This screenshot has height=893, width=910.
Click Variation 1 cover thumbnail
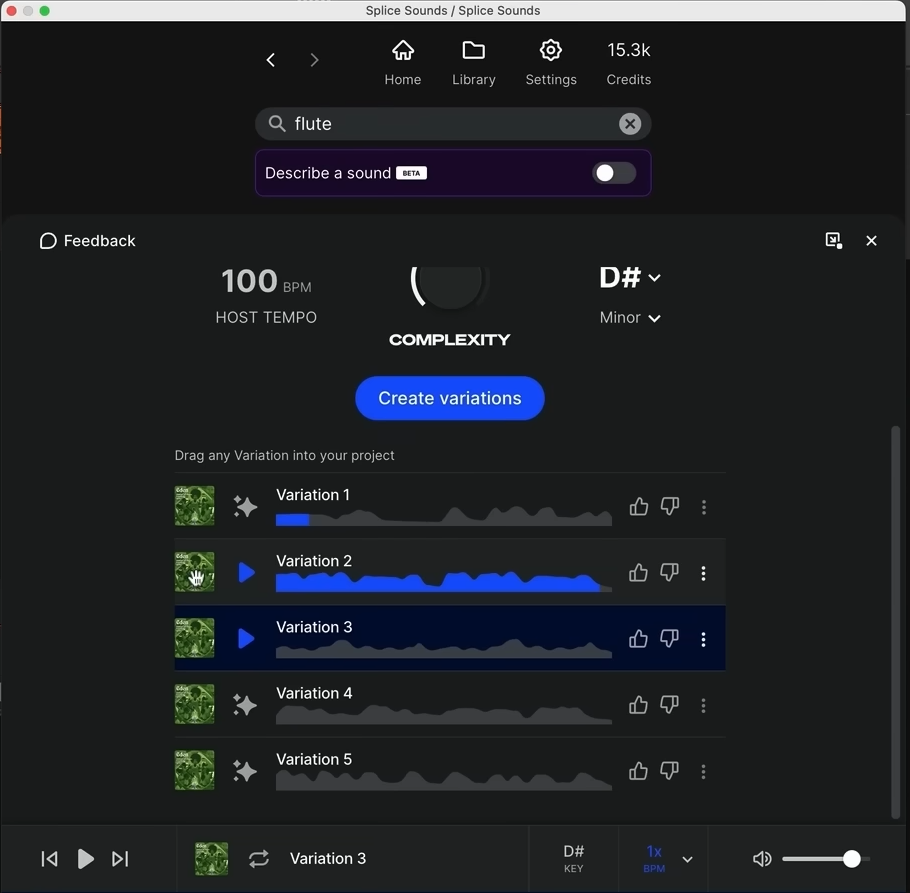tap(194, 505)
